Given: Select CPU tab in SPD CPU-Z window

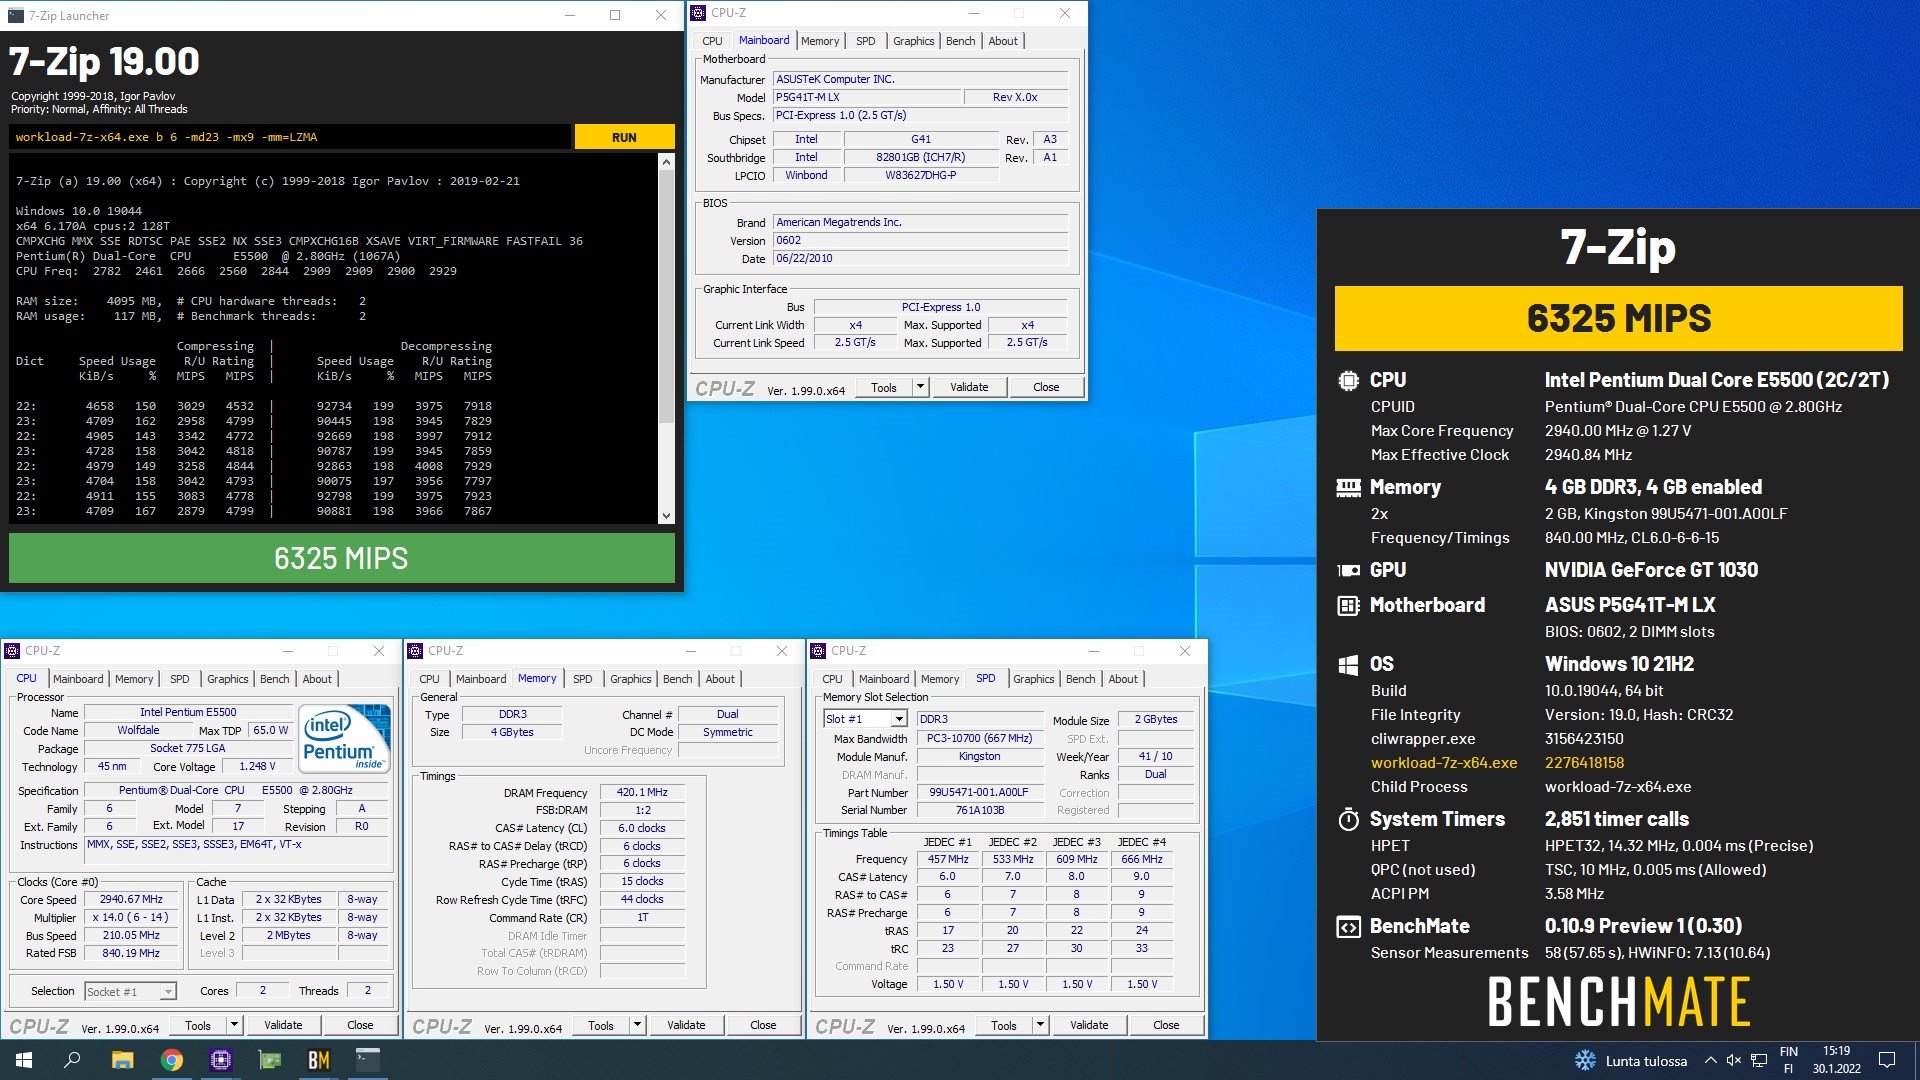Looking at the screenshot, I should (832, 679).
